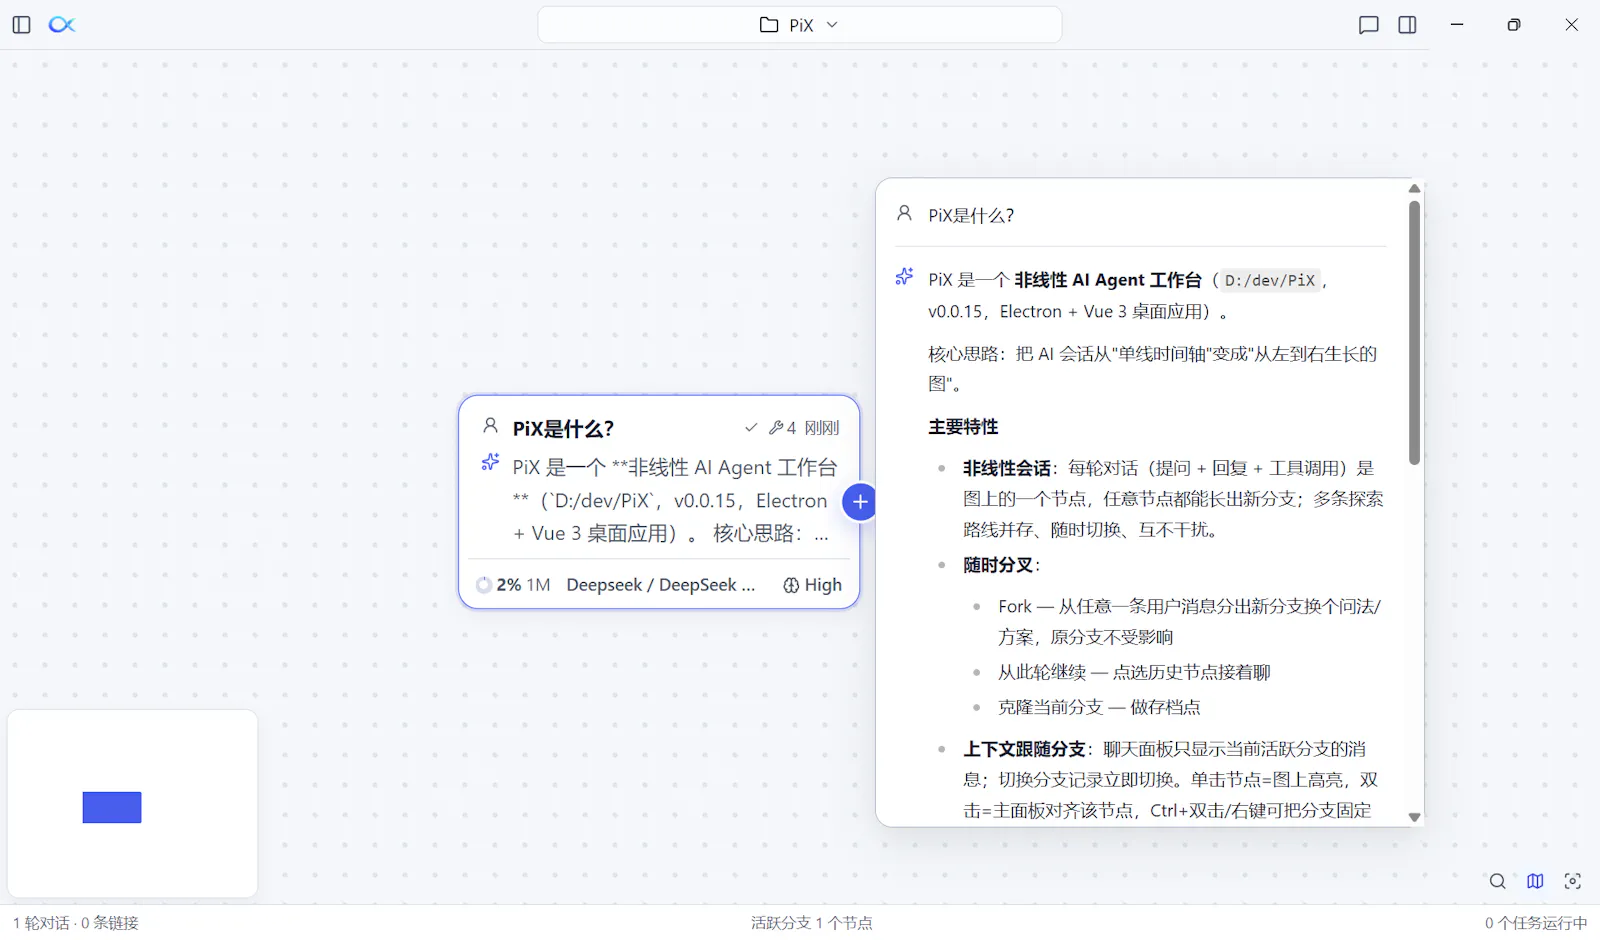
Task: Click the chat panel icon in title bar
Action: point(1369,25)
